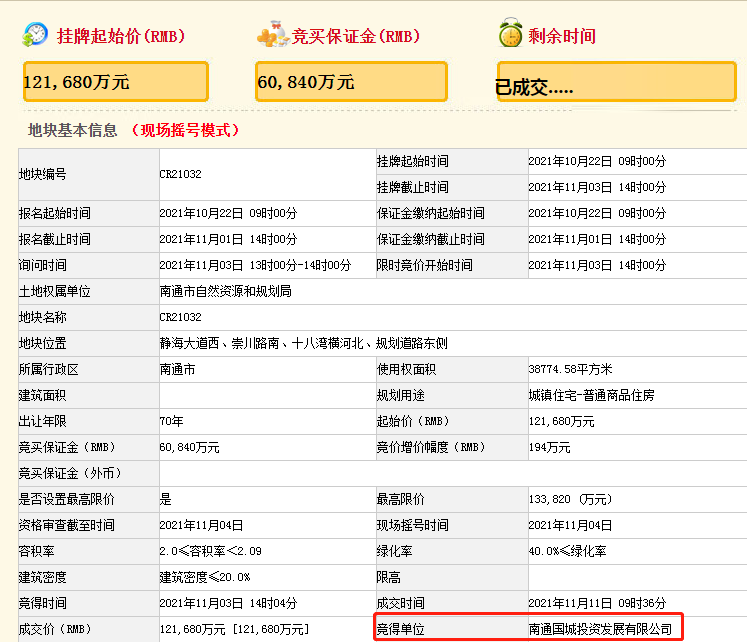Click the 成交价 value 121,680万元 [121,680万元]
The height and width of the screenshot is (642, 747).
tap(234, 629)
